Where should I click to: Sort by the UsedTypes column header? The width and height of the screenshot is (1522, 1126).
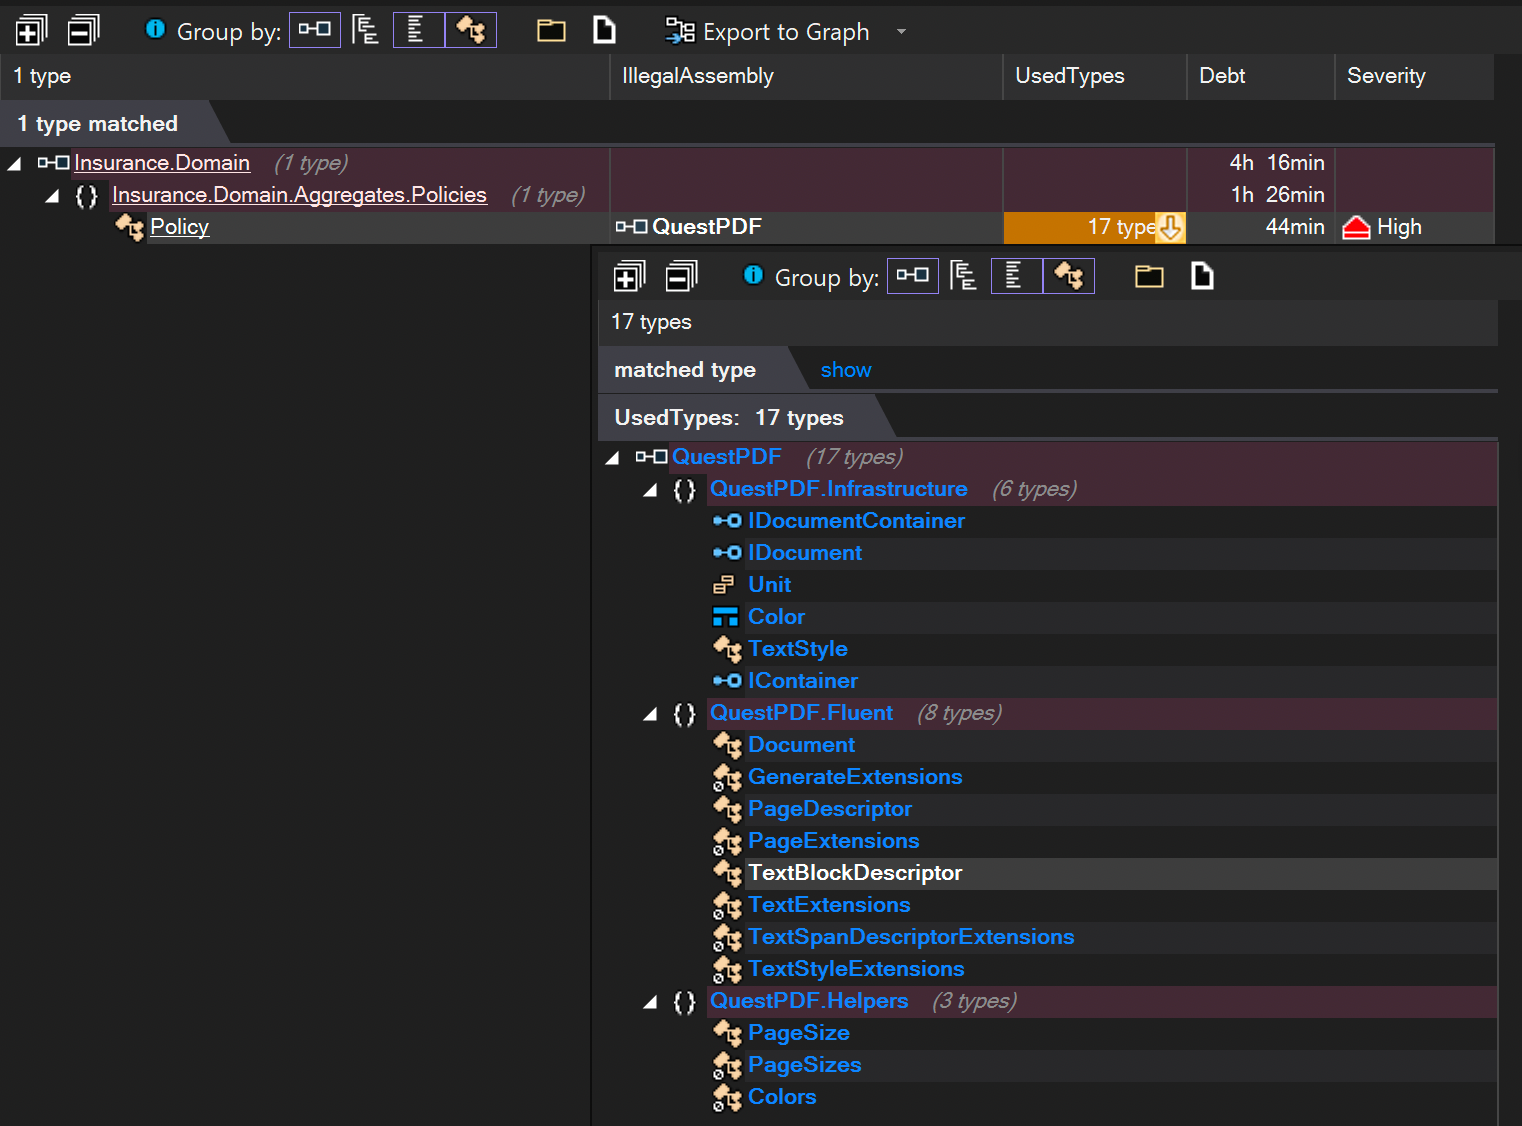pyautogui.click(x=1095, y=76)
